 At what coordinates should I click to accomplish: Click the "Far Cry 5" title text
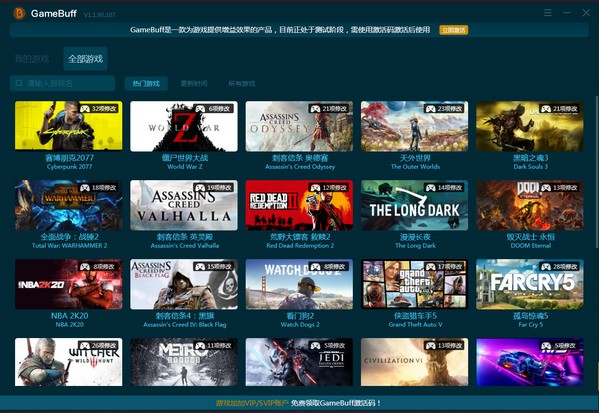[531, 325]
